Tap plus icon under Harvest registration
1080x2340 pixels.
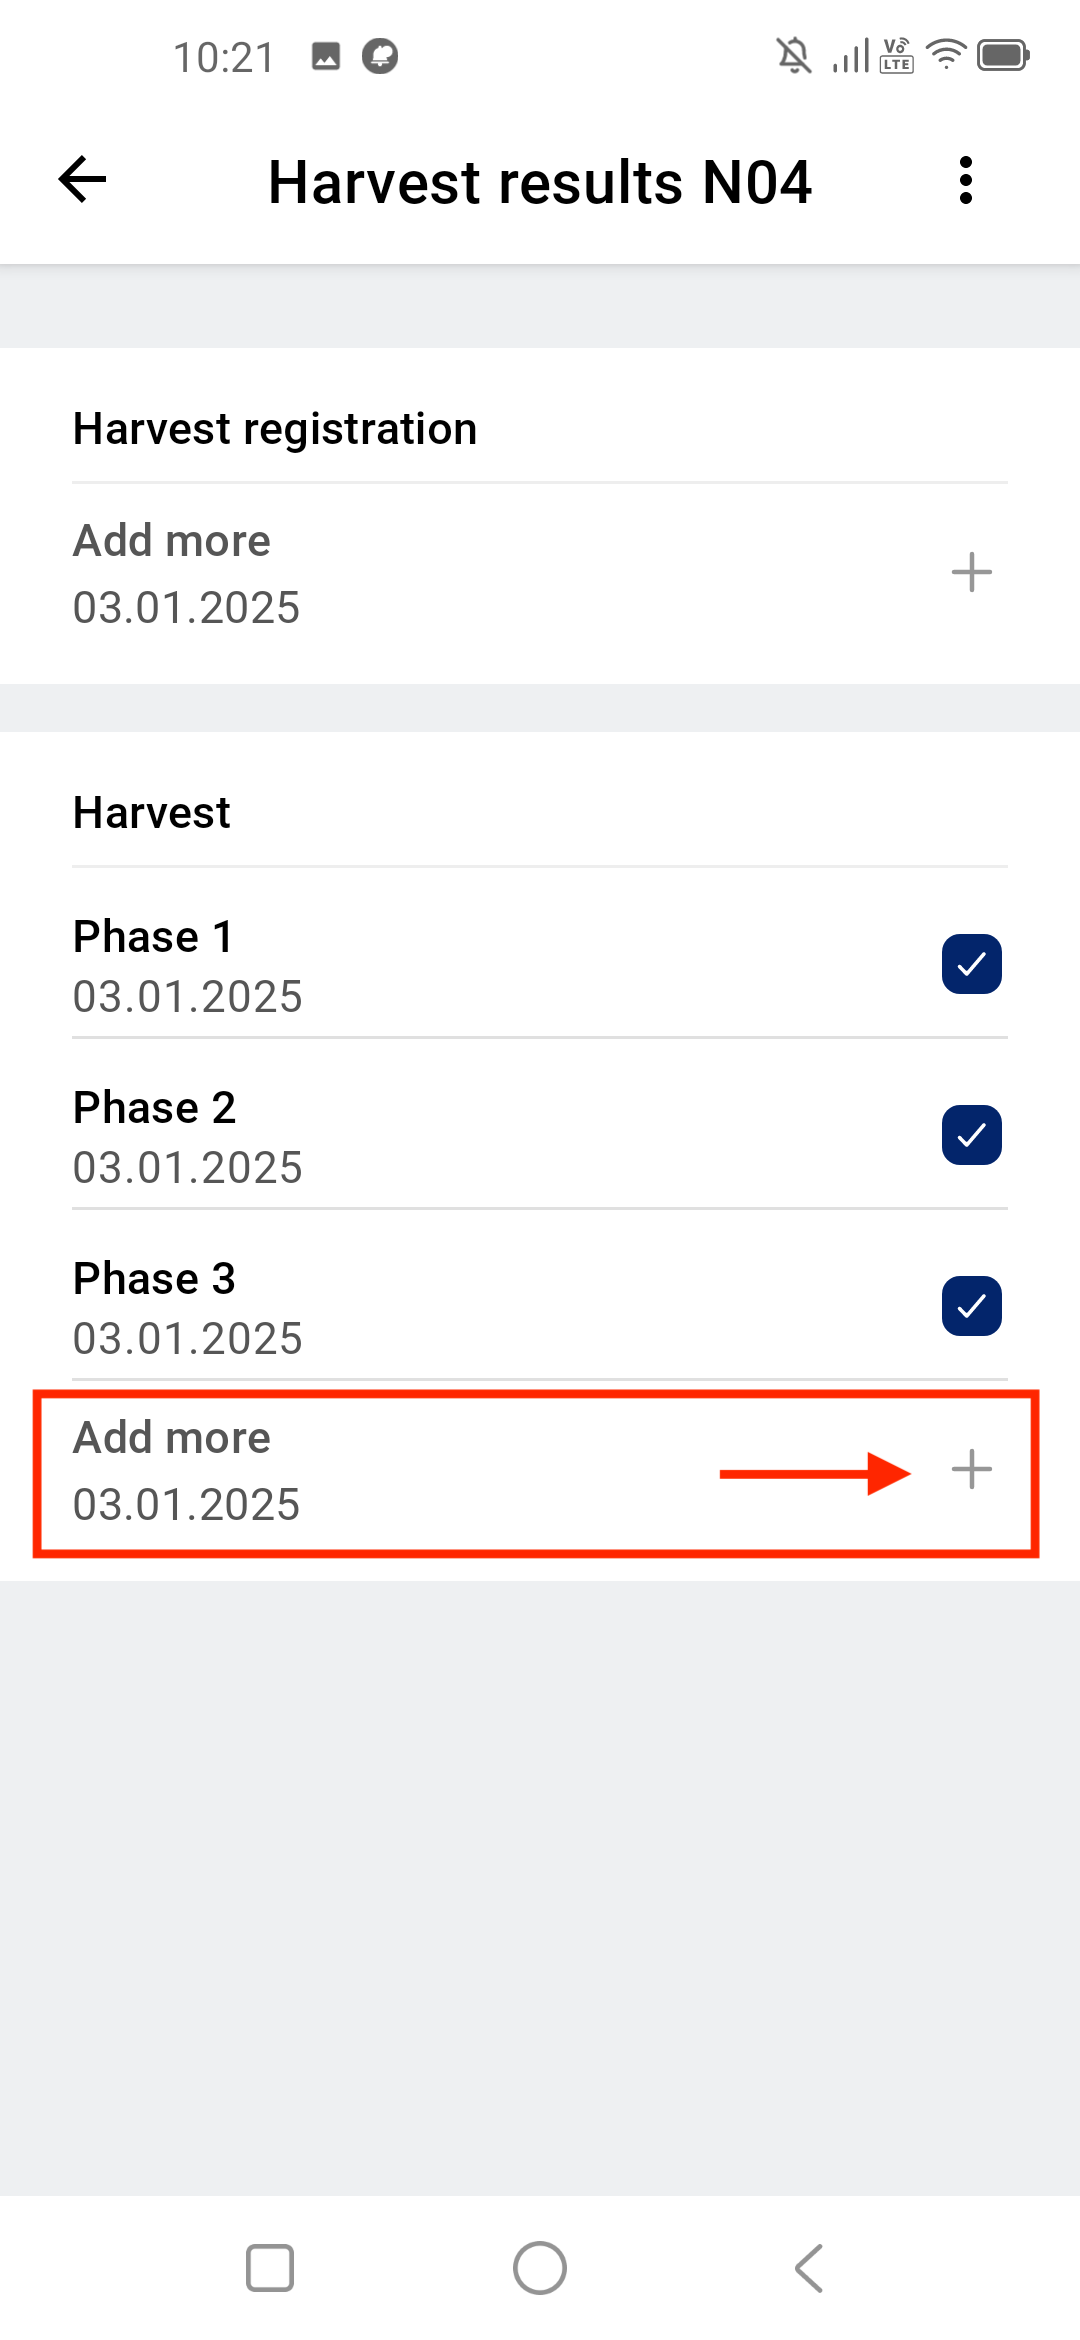[x=971, y=572]
